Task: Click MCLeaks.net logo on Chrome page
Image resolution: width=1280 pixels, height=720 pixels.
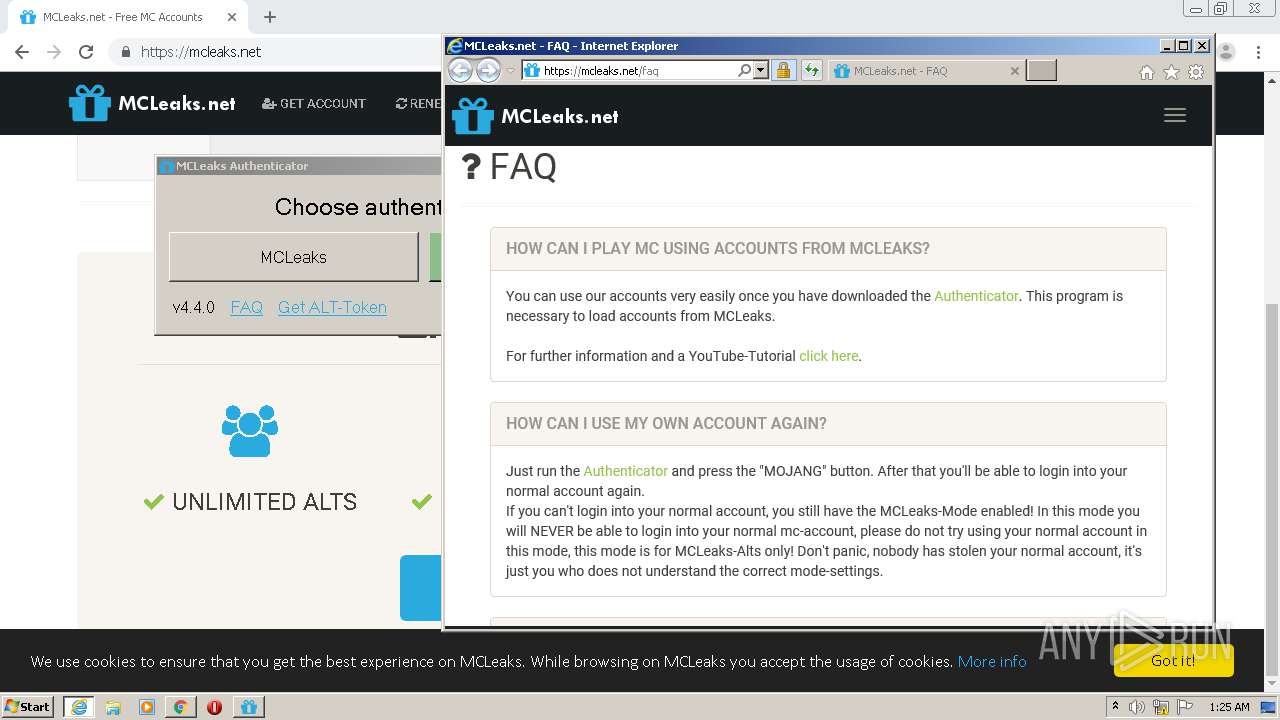Action: click(x=152, y=103)
